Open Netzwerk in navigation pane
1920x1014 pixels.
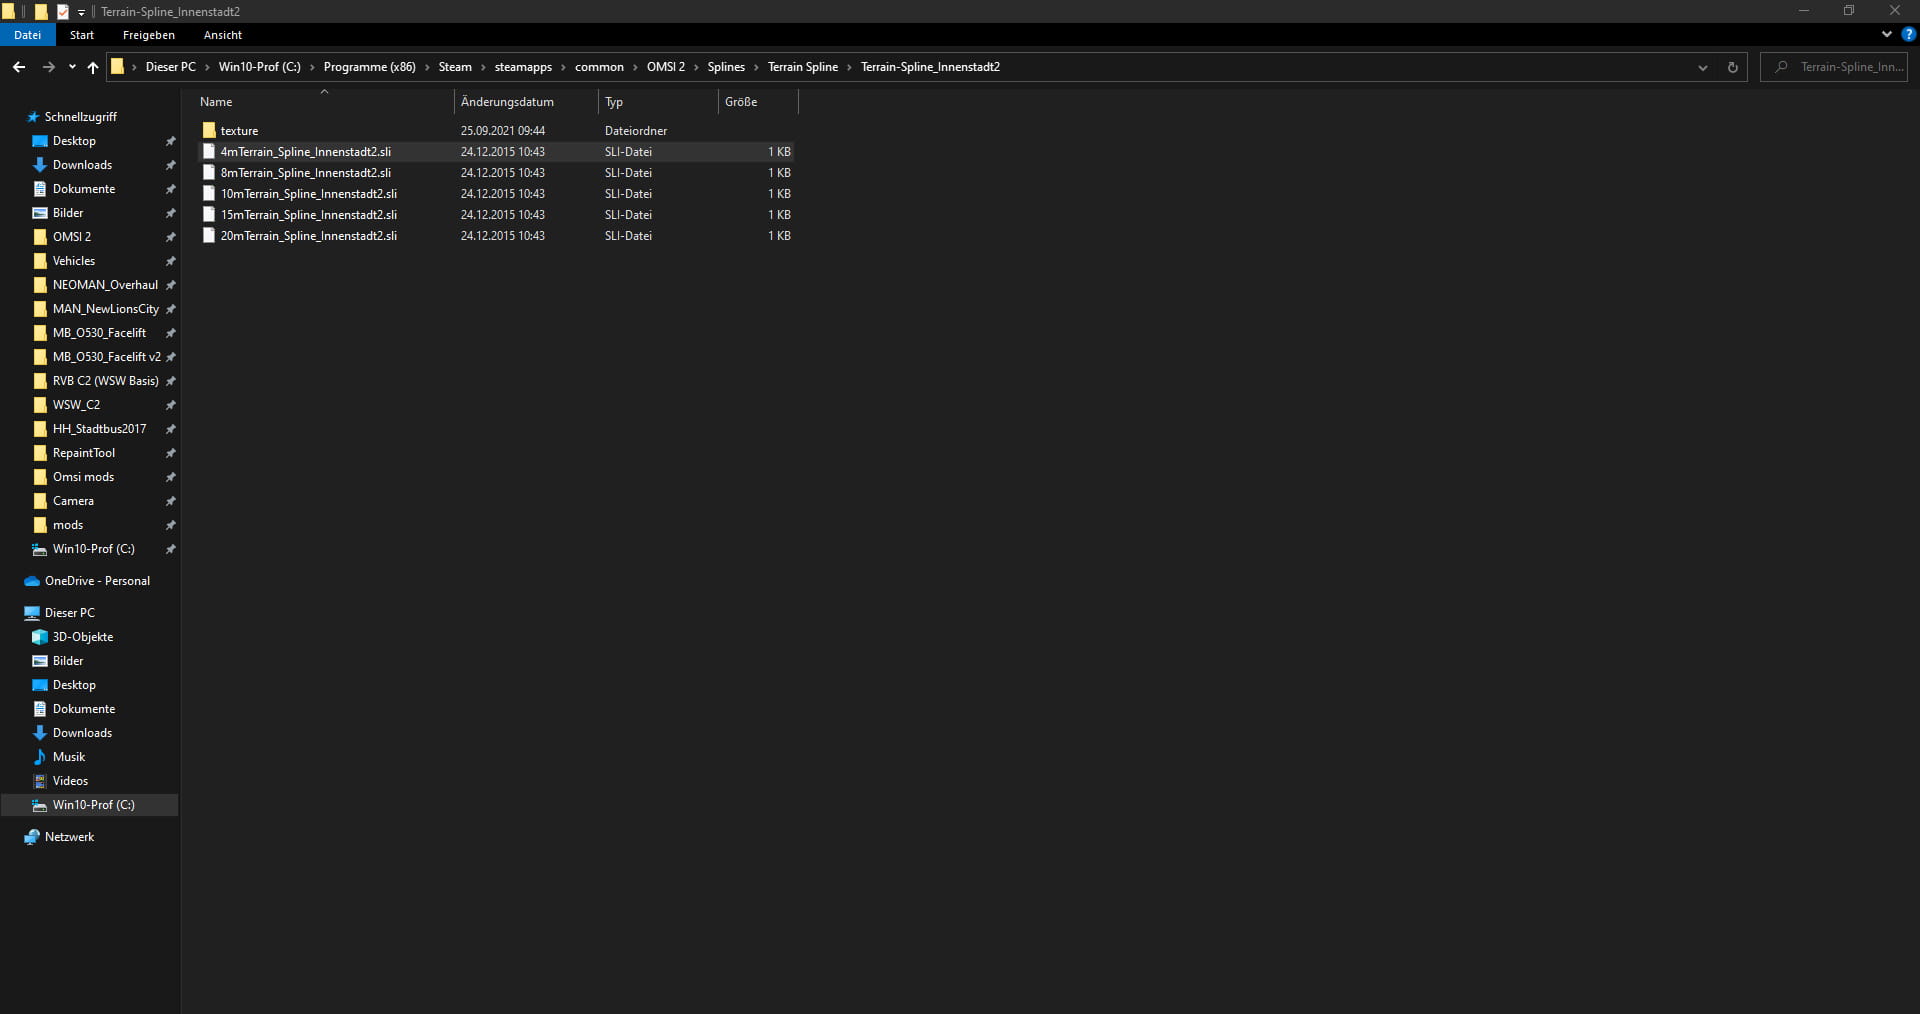69,837
